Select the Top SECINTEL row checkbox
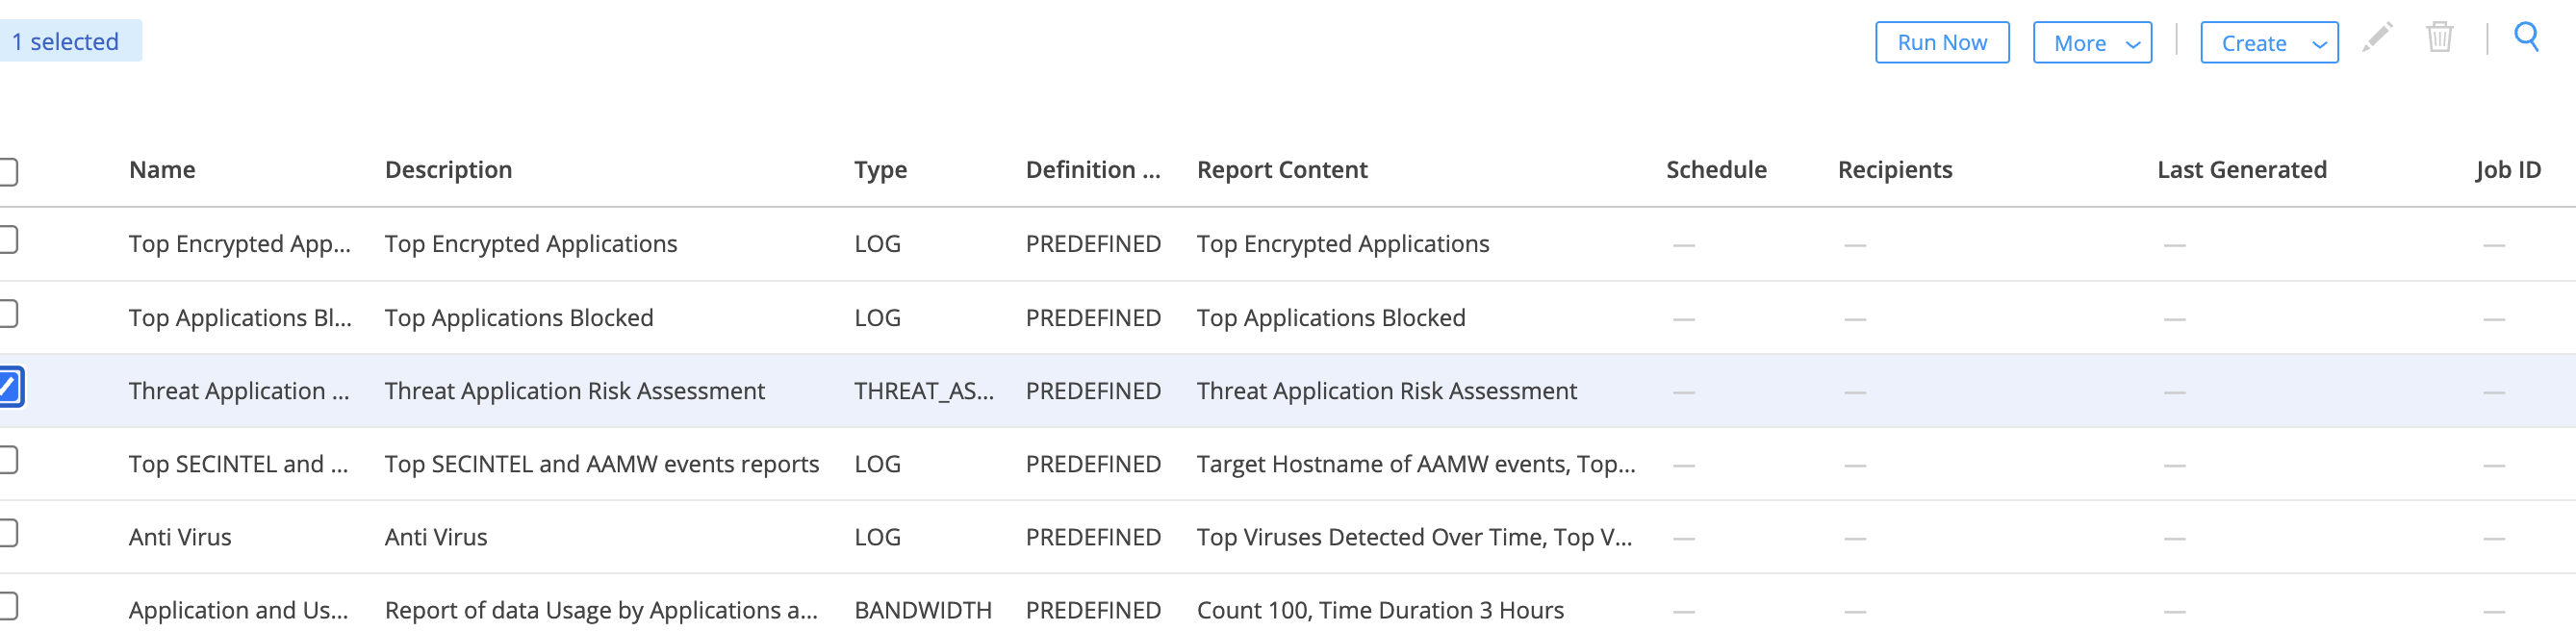Viewport: 2576px width, 631px height. pyautogui.click(x=7, y=461)
